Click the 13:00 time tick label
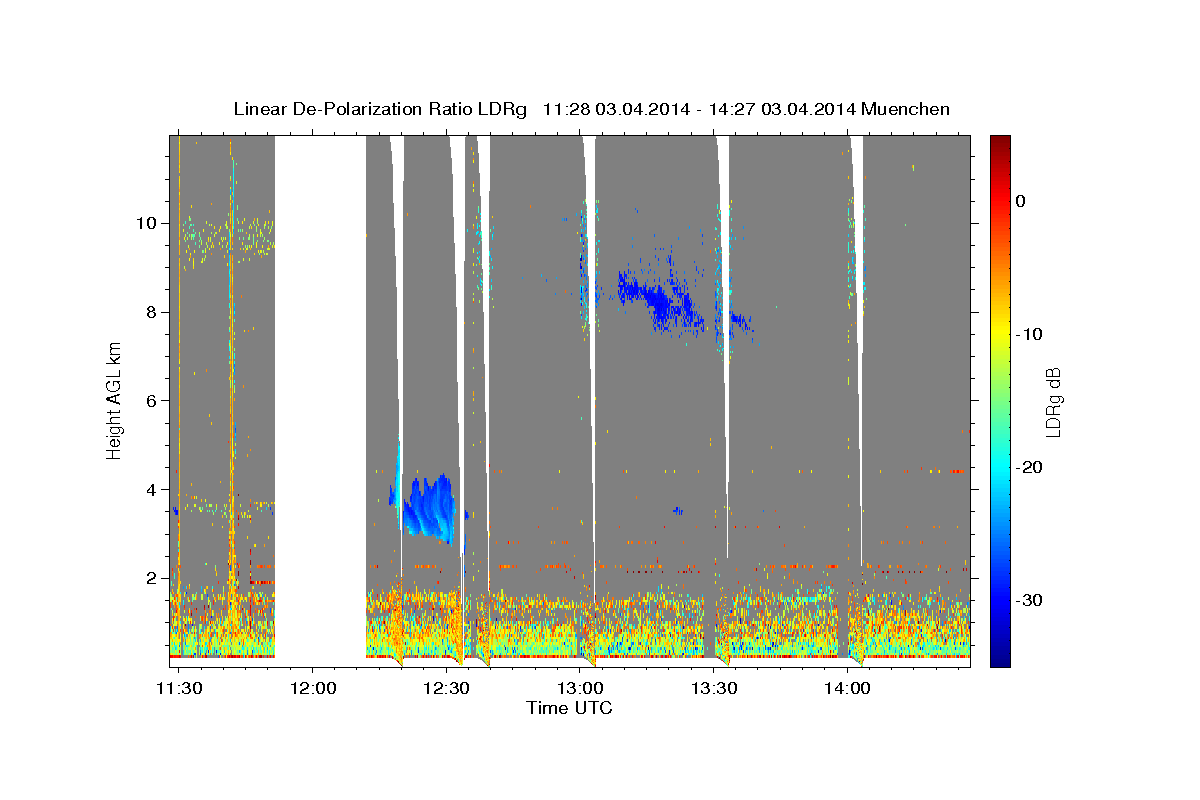Viewport: 1200px width, 800px height. point(580,688)
